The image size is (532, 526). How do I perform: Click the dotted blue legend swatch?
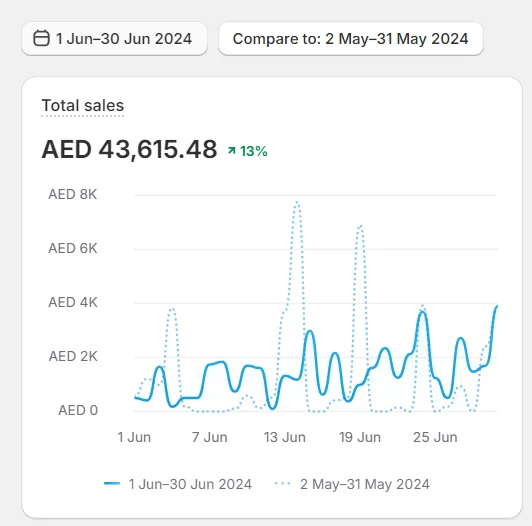click(282, 484)
